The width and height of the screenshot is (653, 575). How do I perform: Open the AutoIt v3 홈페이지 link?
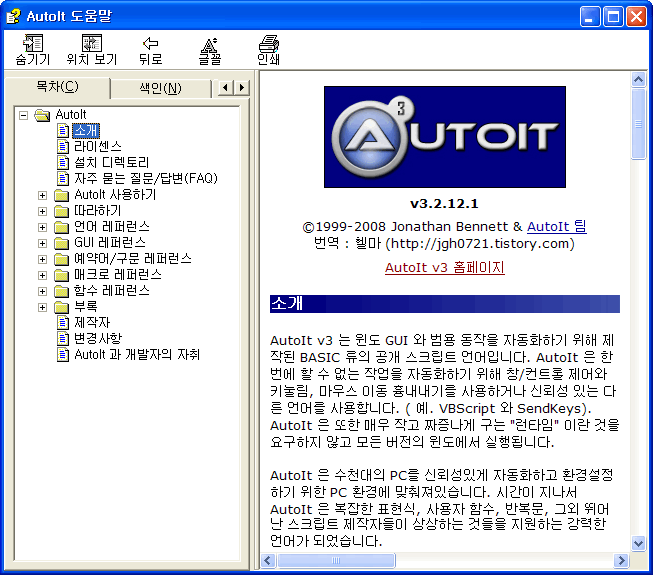(x=444, y=267)
